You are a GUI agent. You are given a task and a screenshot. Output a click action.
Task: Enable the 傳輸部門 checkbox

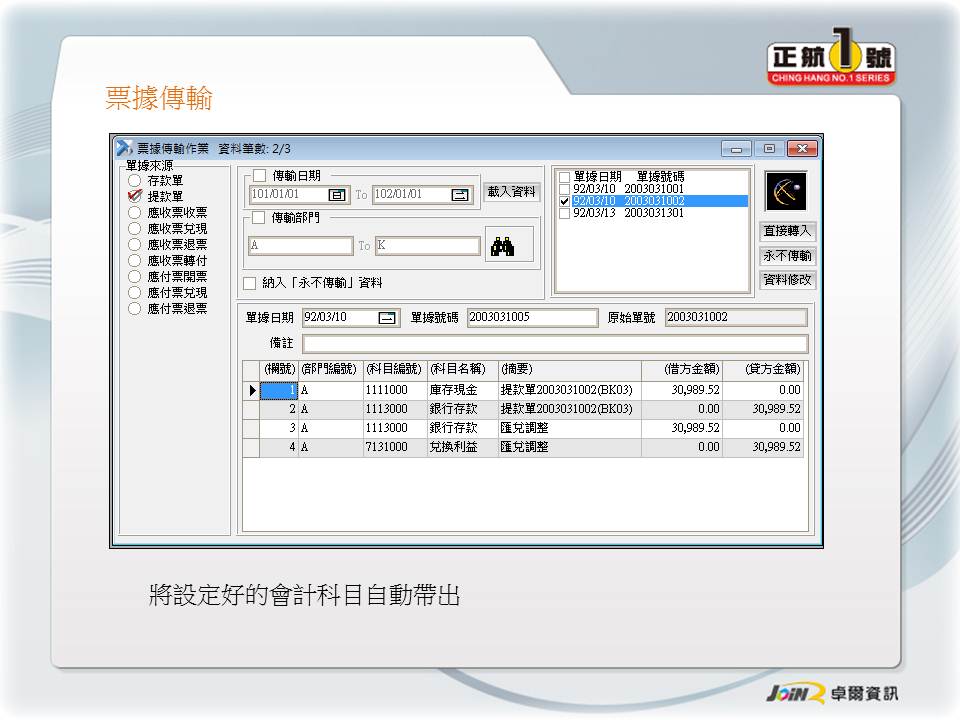coord(259,217)
